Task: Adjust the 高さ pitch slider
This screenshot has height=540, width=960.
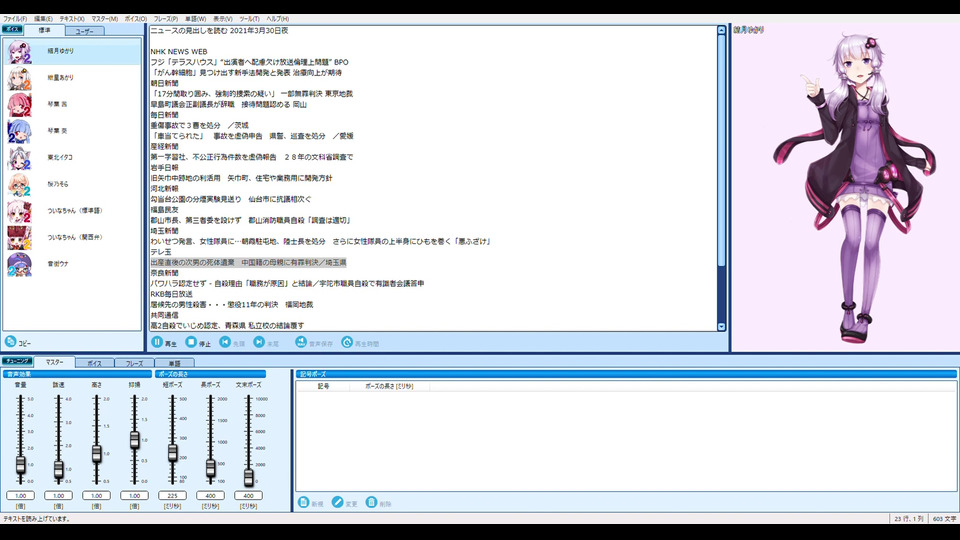Action: 96,454
